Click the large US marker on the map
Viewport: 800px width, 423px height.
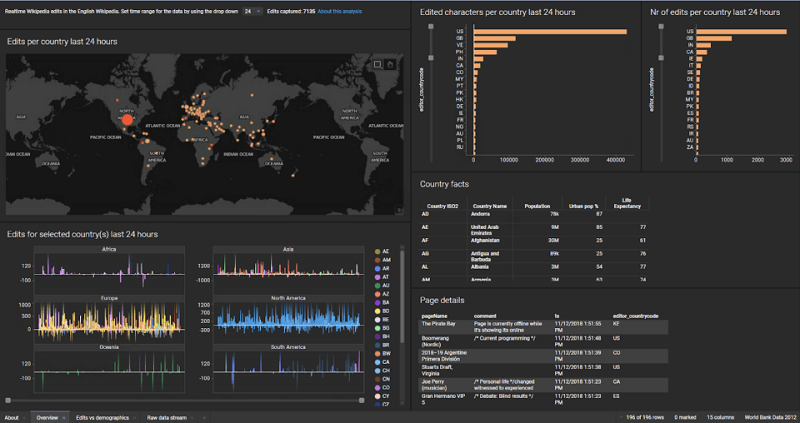point(128,119)
